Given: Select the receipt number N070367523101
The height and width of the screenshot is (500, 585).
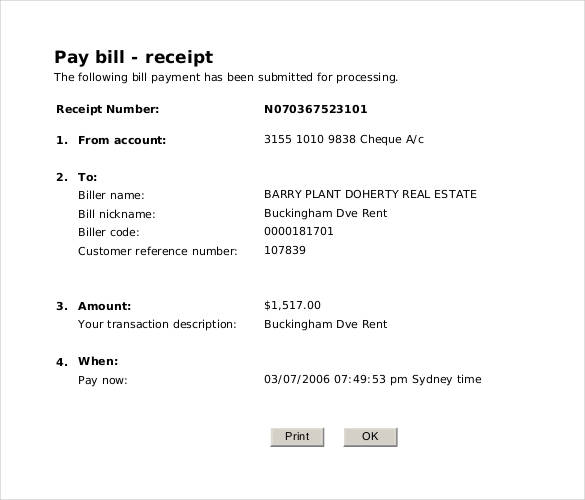Looking at the screenshot, I should click(316, 109).
